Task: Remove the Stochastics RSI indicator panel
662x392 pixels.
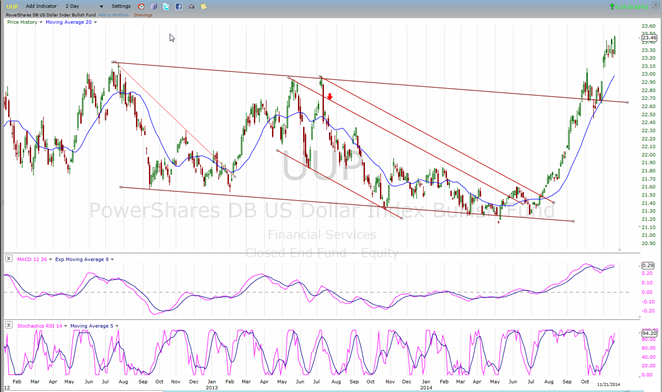Action: click(x=8, y=325)
